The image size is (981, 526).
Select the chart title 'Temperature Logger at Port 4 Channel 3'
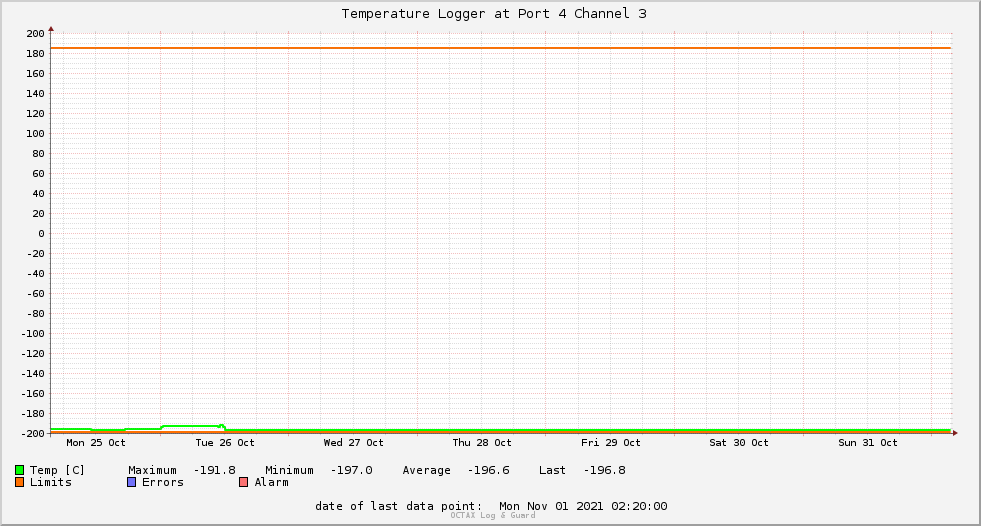coord(494,14)
